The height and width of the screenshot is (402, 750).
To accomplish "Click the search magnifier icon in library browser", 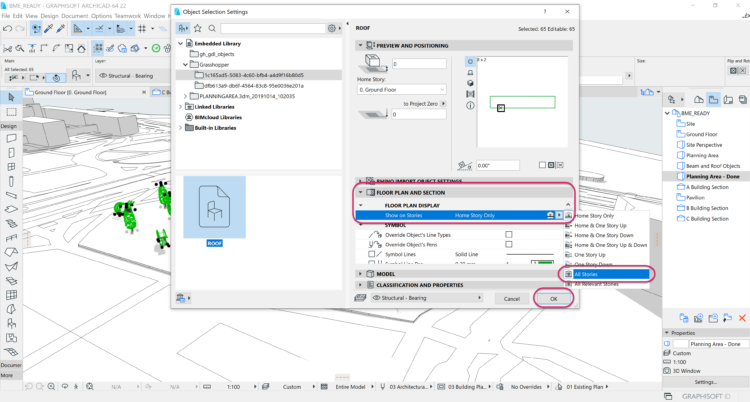I will (x=213, y=28).
